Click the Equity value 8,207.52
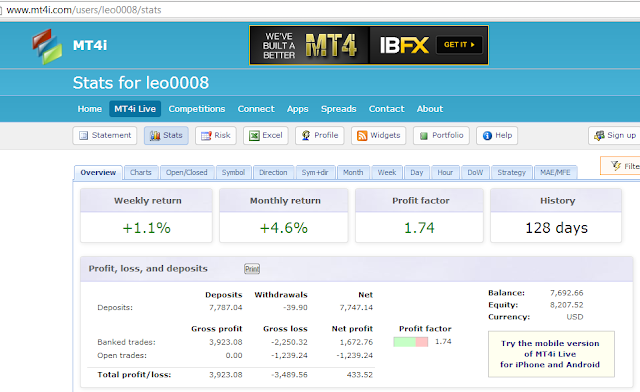 [567, 305]
